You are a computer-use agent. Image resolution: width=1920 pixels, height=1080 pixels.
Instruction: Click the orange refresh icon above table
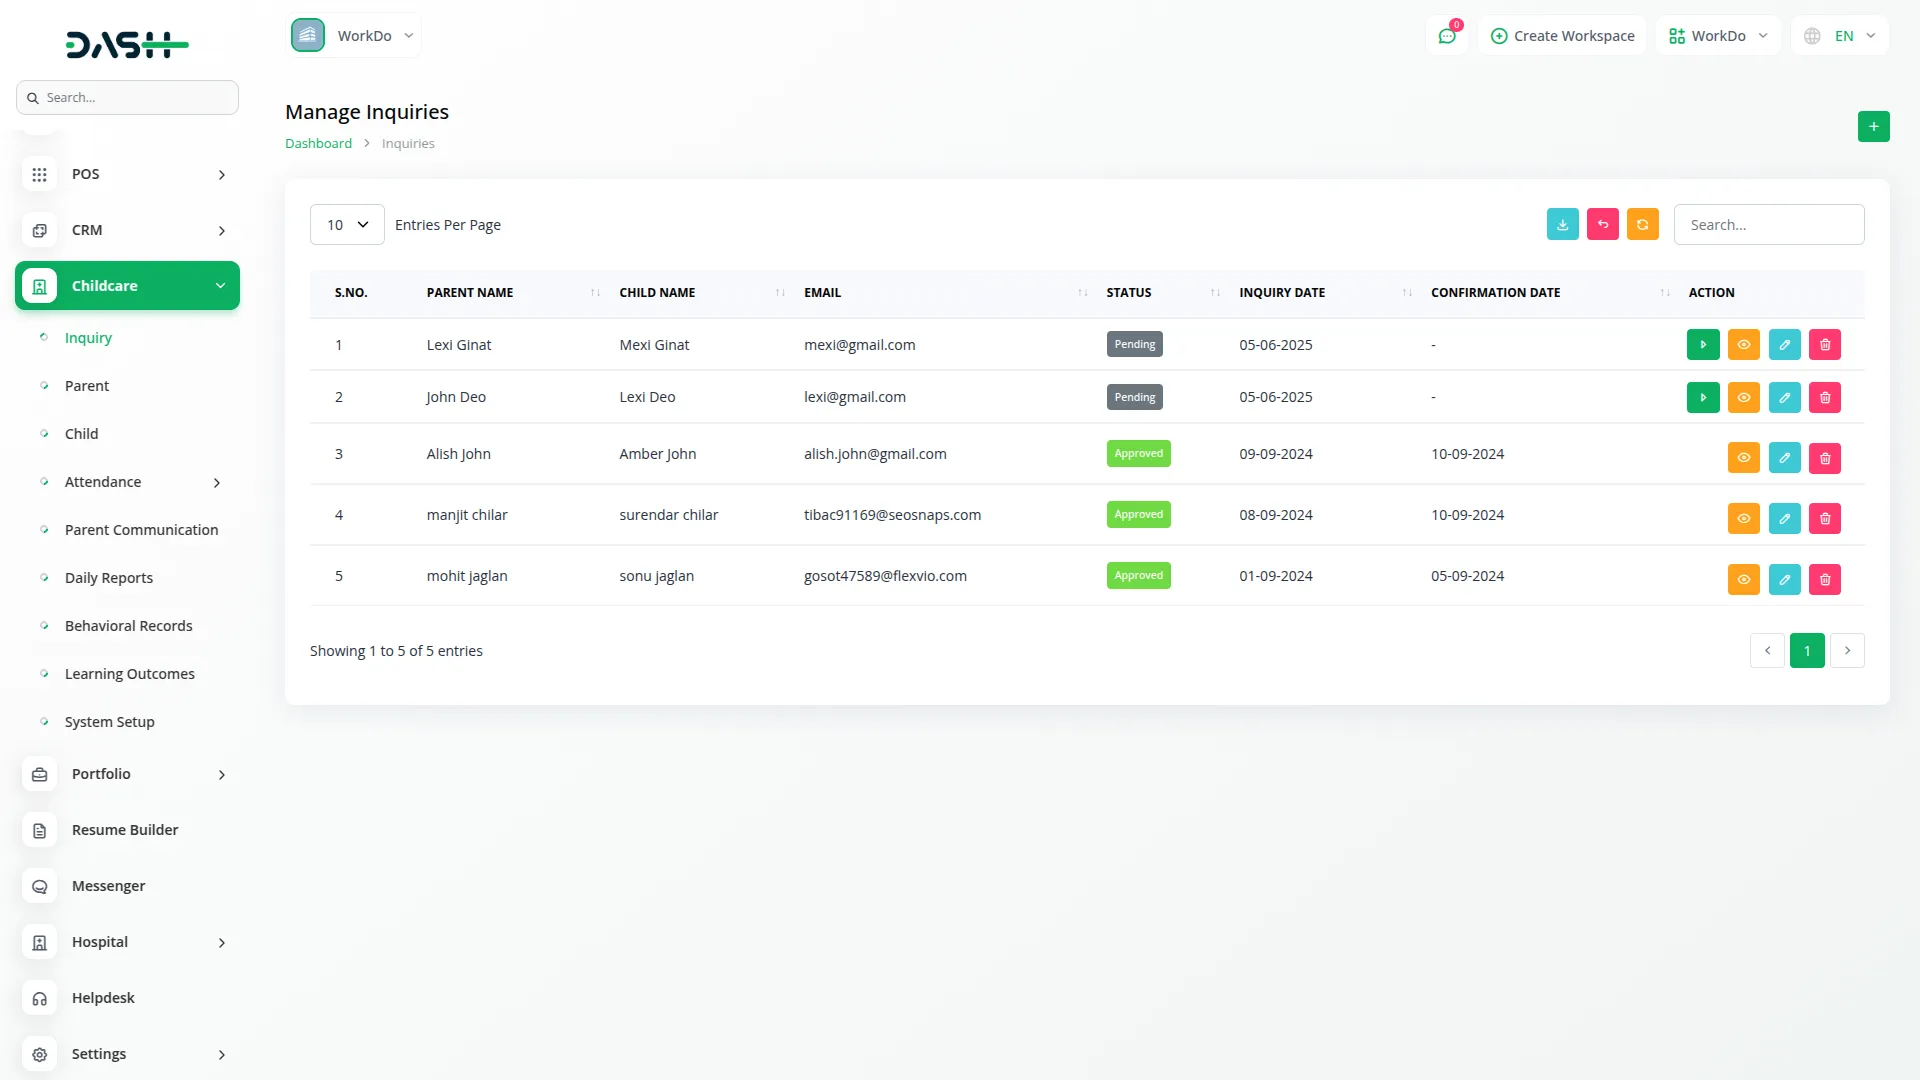pyautogui.click(x=1642, y=225)
